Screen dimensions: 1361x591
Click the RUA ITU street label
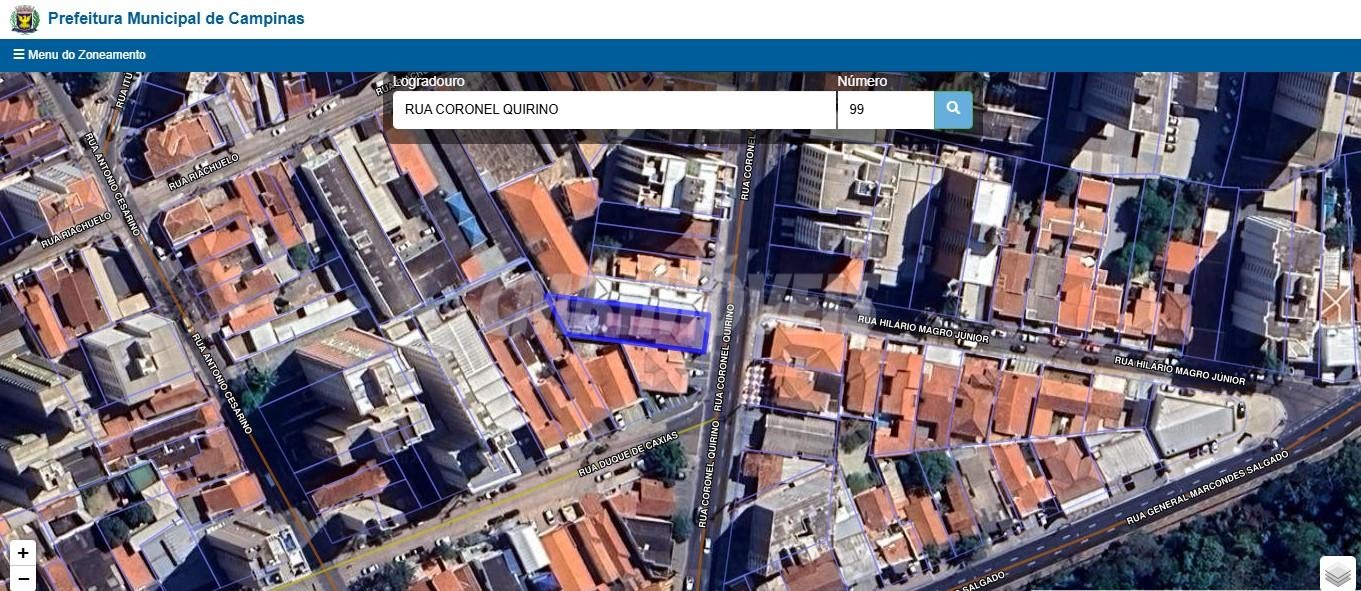coord(127,90)
